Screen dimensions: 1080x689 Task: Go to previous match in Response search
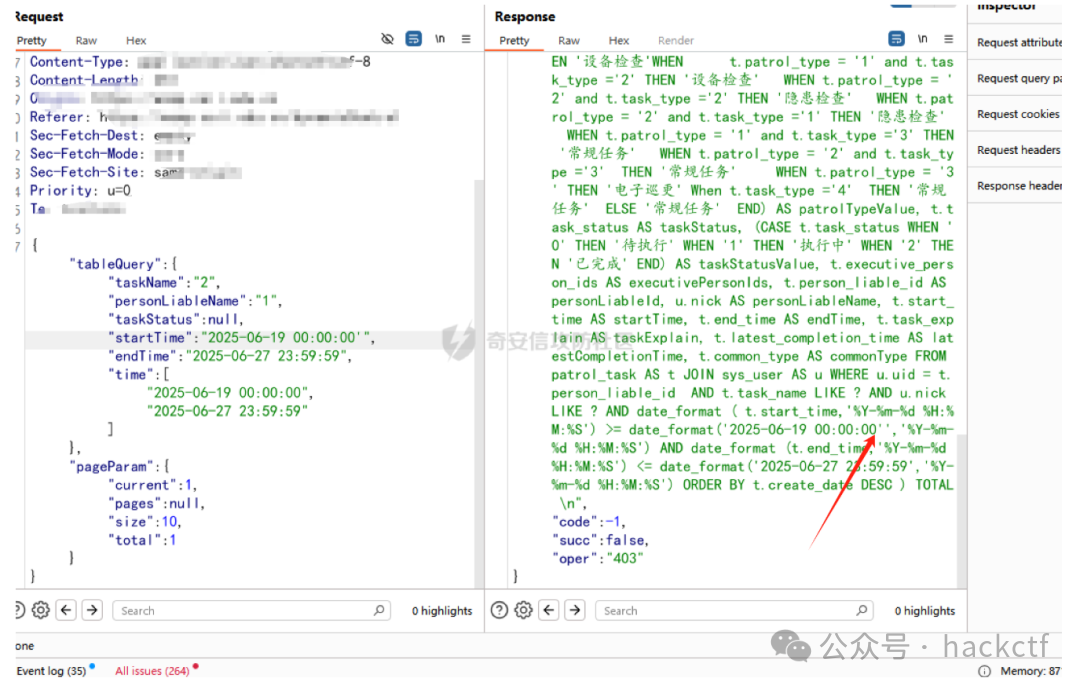coord(549,610)
